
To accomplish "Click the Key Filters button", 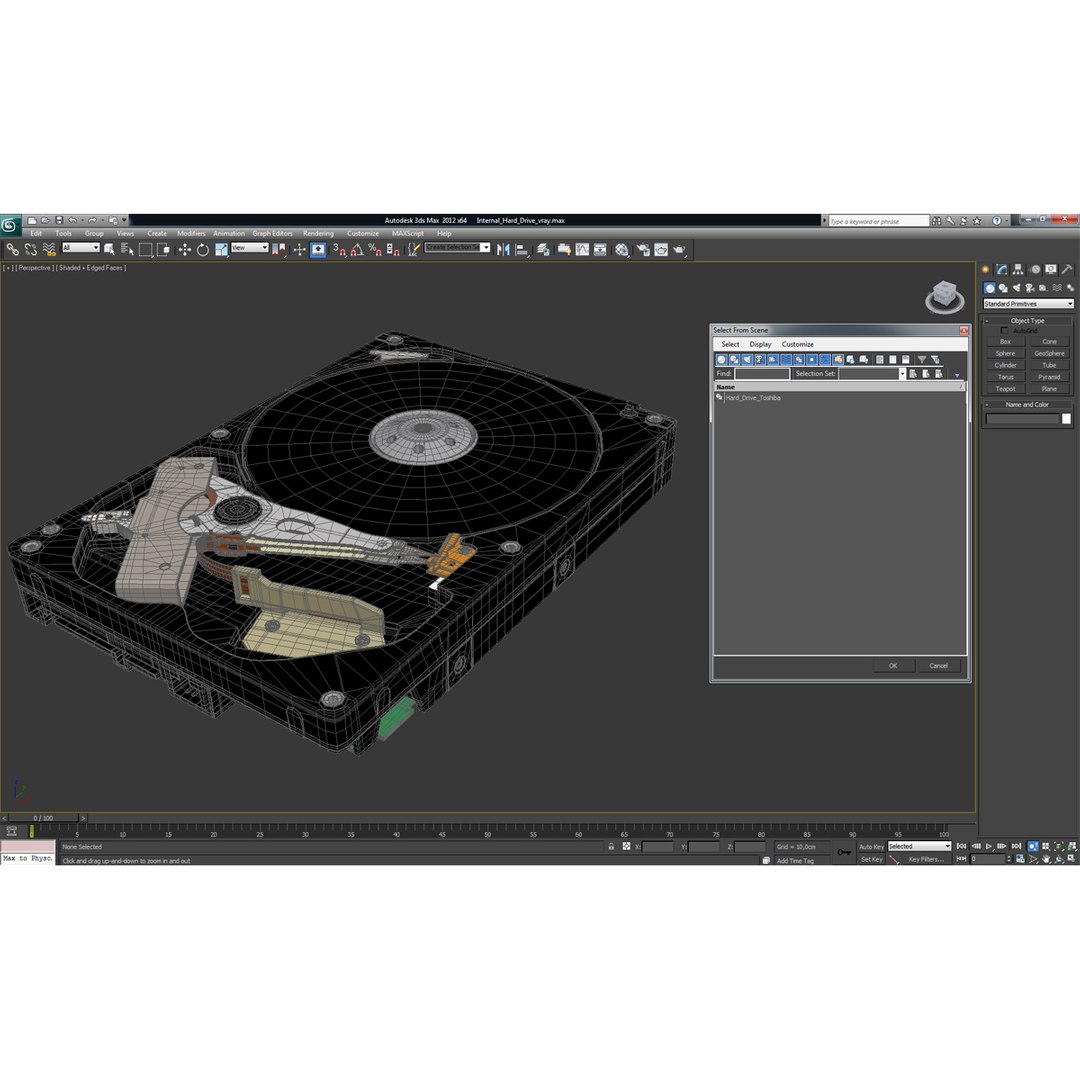I will click(926, 859).
